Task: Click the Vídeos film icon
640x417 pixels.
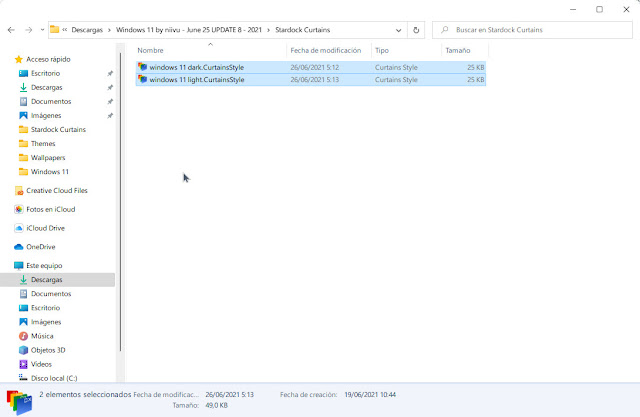Action: coord(23,364)
